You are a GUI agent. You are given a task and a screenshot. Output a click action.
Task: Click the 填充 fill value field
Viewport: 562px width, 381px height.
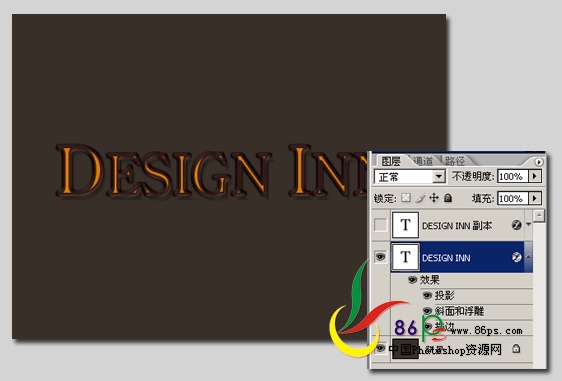tap(513, 198)
